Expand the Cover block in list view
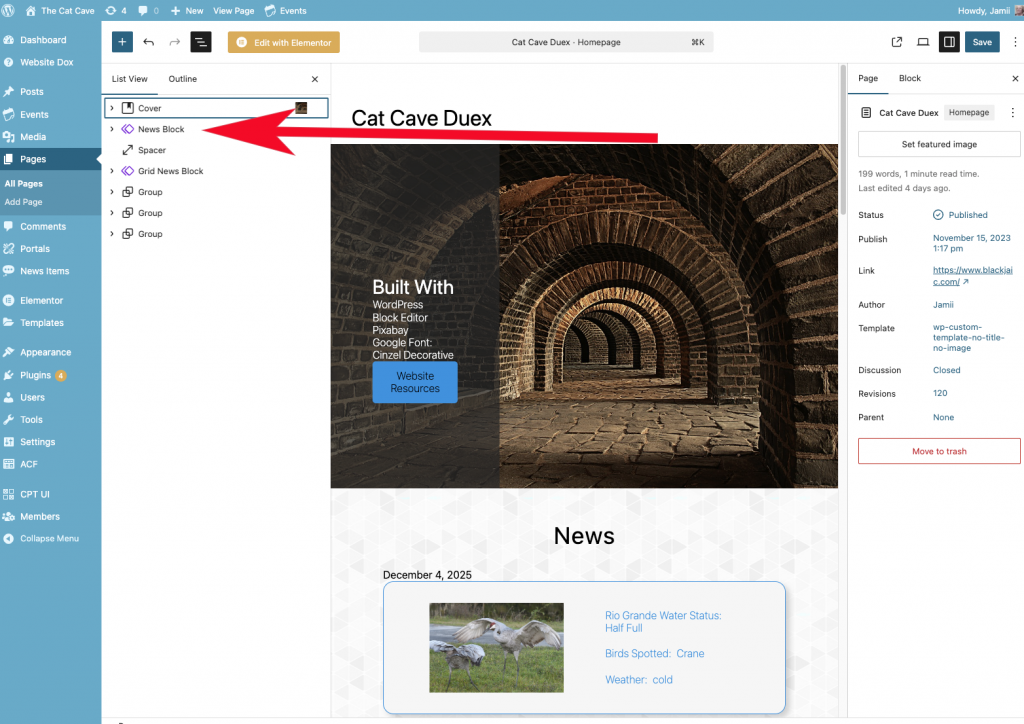This screenshot has height=724, width=1024. (112, 108)
